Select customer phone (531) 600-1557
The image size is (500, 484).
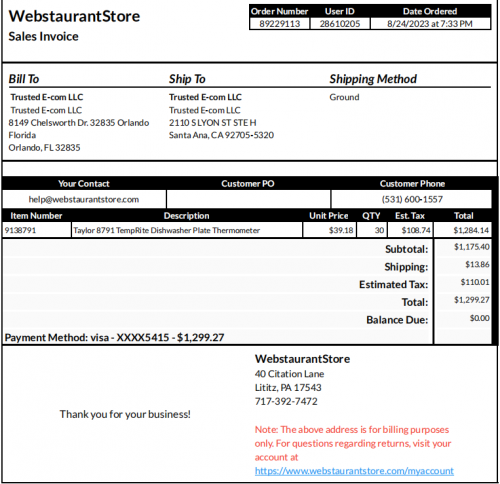tap(412, 199)
